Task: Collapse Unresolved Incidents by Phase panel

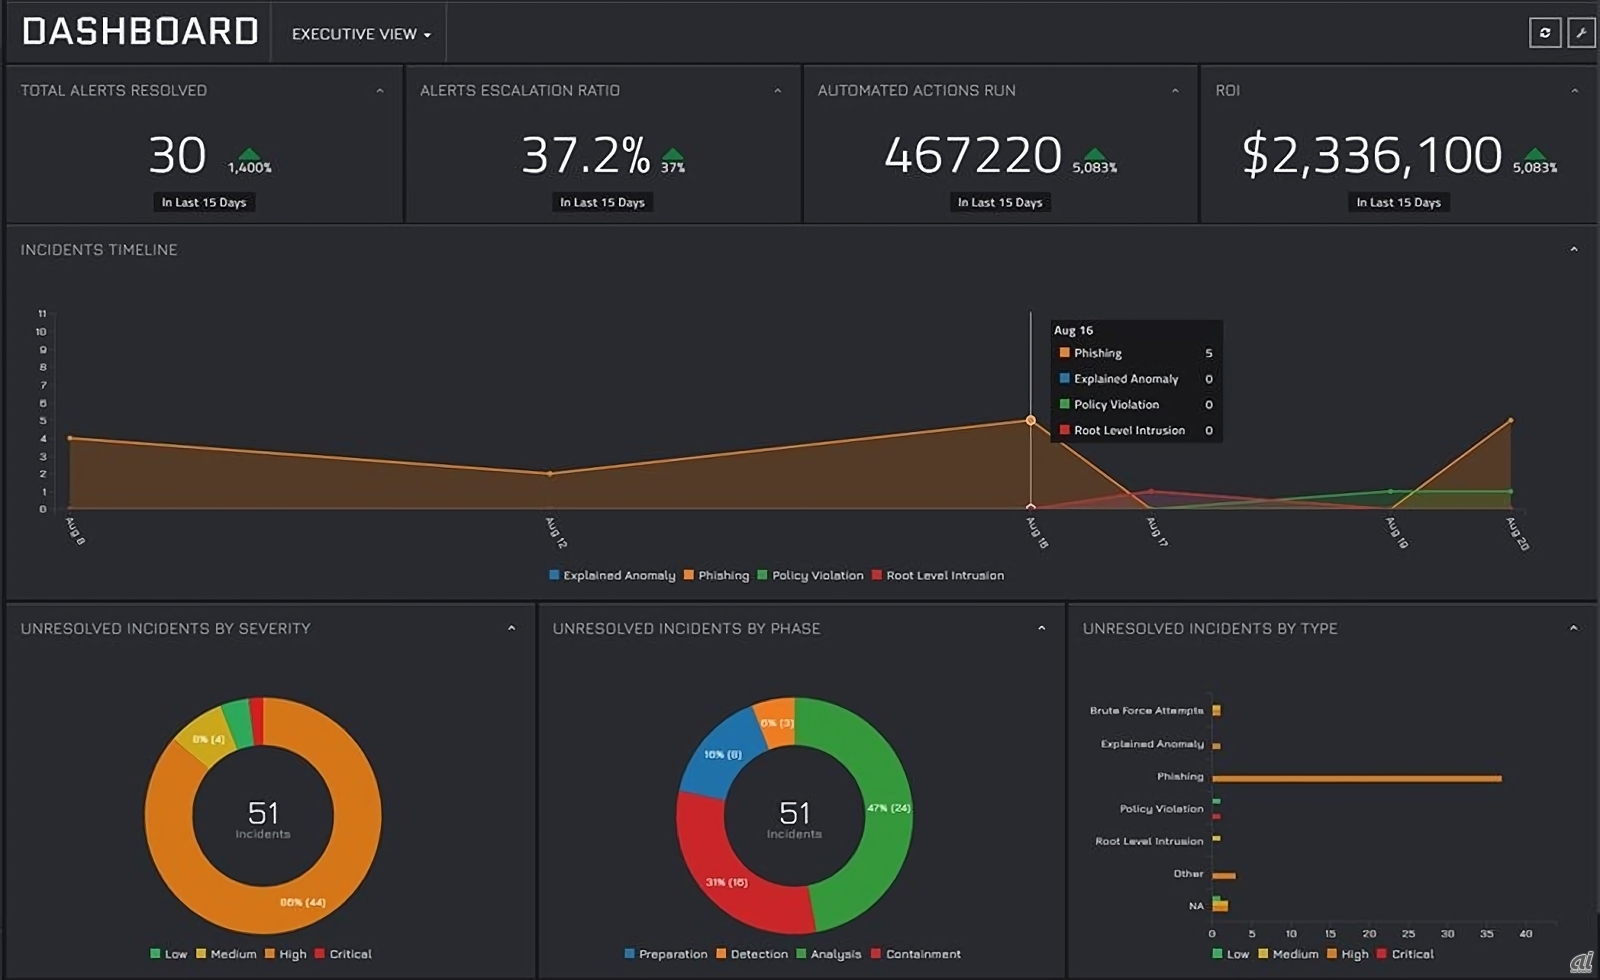Action: (x=1041, y=629)
